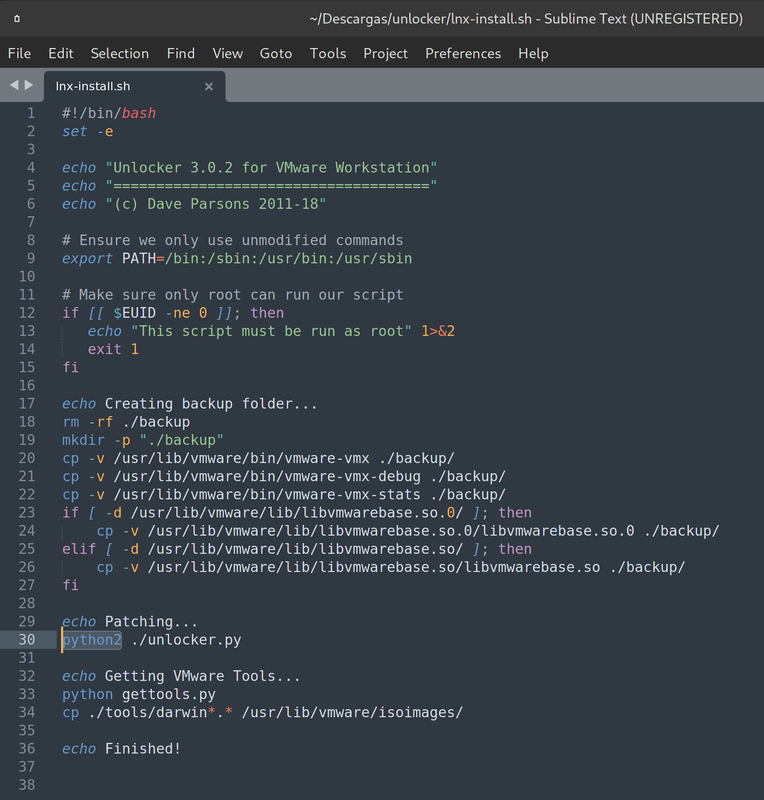Viewport: 764px width, 800px height.
Task: Open the Preferences menu
Action: 463,53
